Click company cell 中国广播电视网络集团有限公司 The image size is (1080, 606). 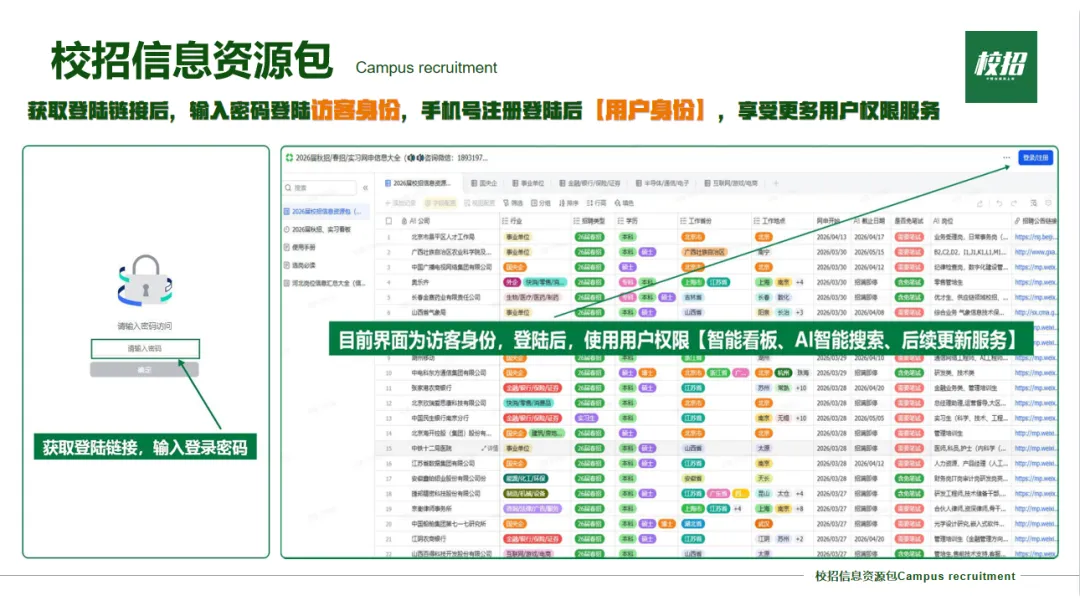(452, 267)
